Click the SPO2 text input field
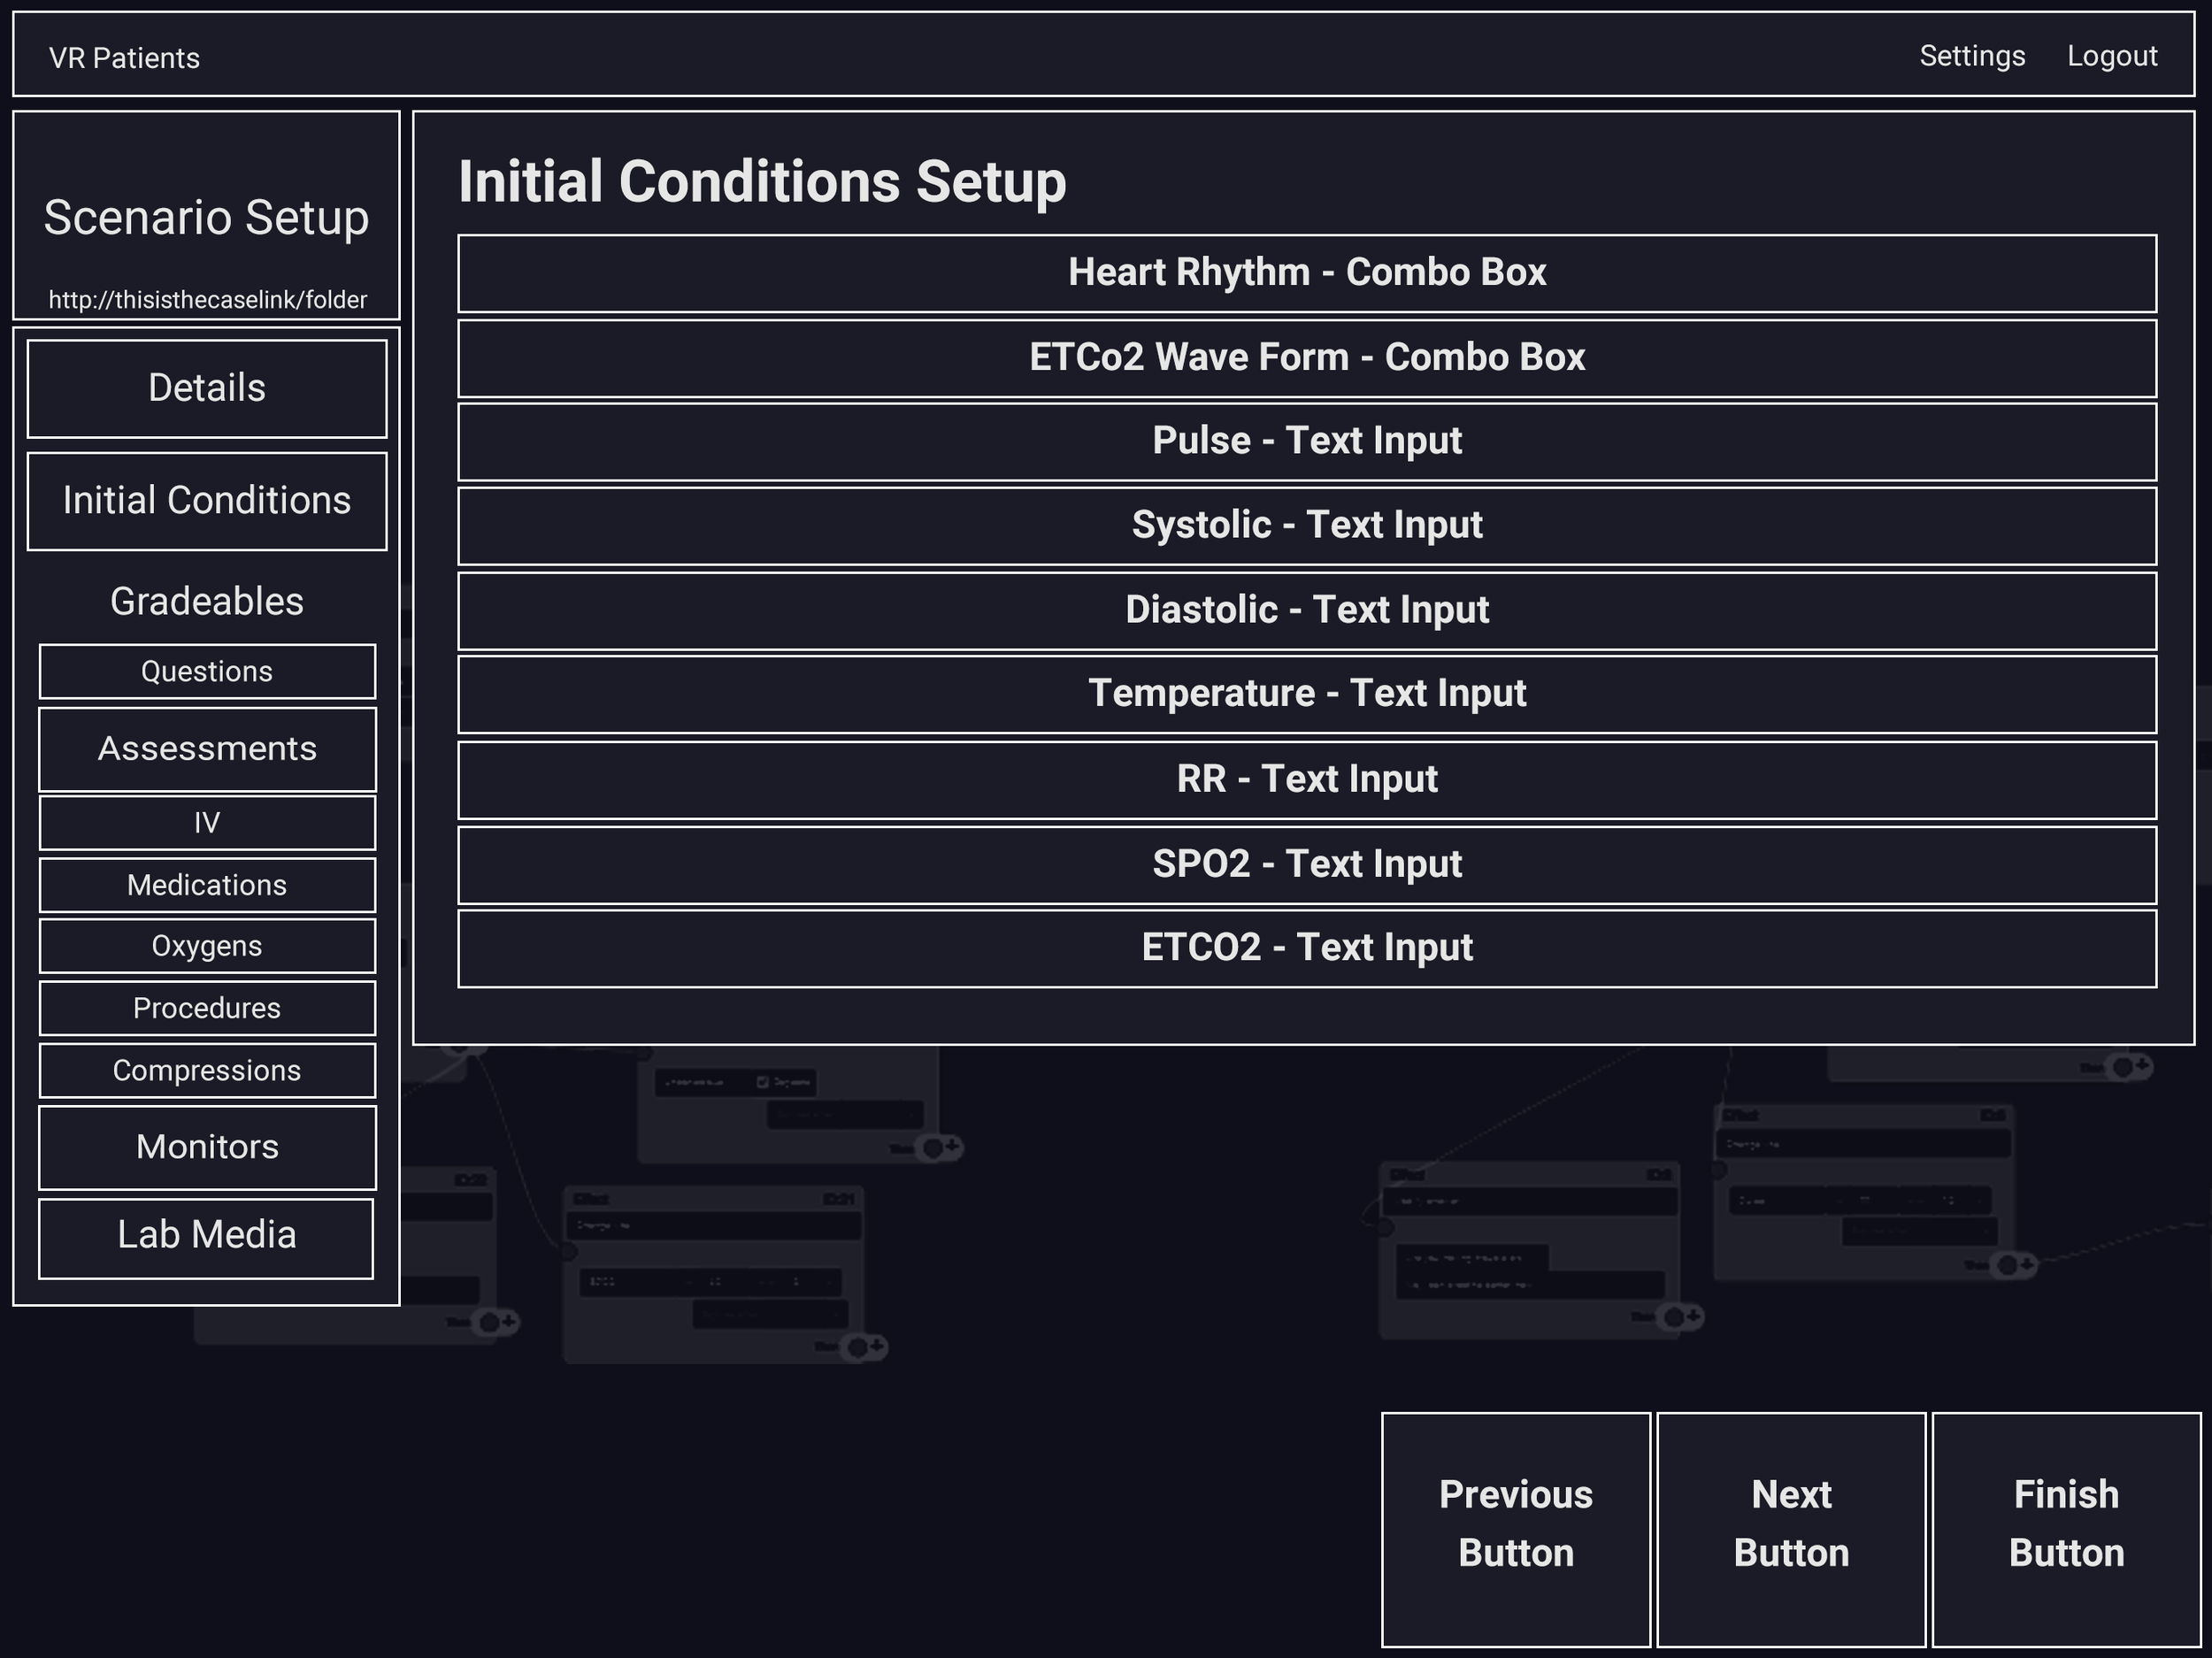Screen dimensions: 2212x1658 [1306, 864]
